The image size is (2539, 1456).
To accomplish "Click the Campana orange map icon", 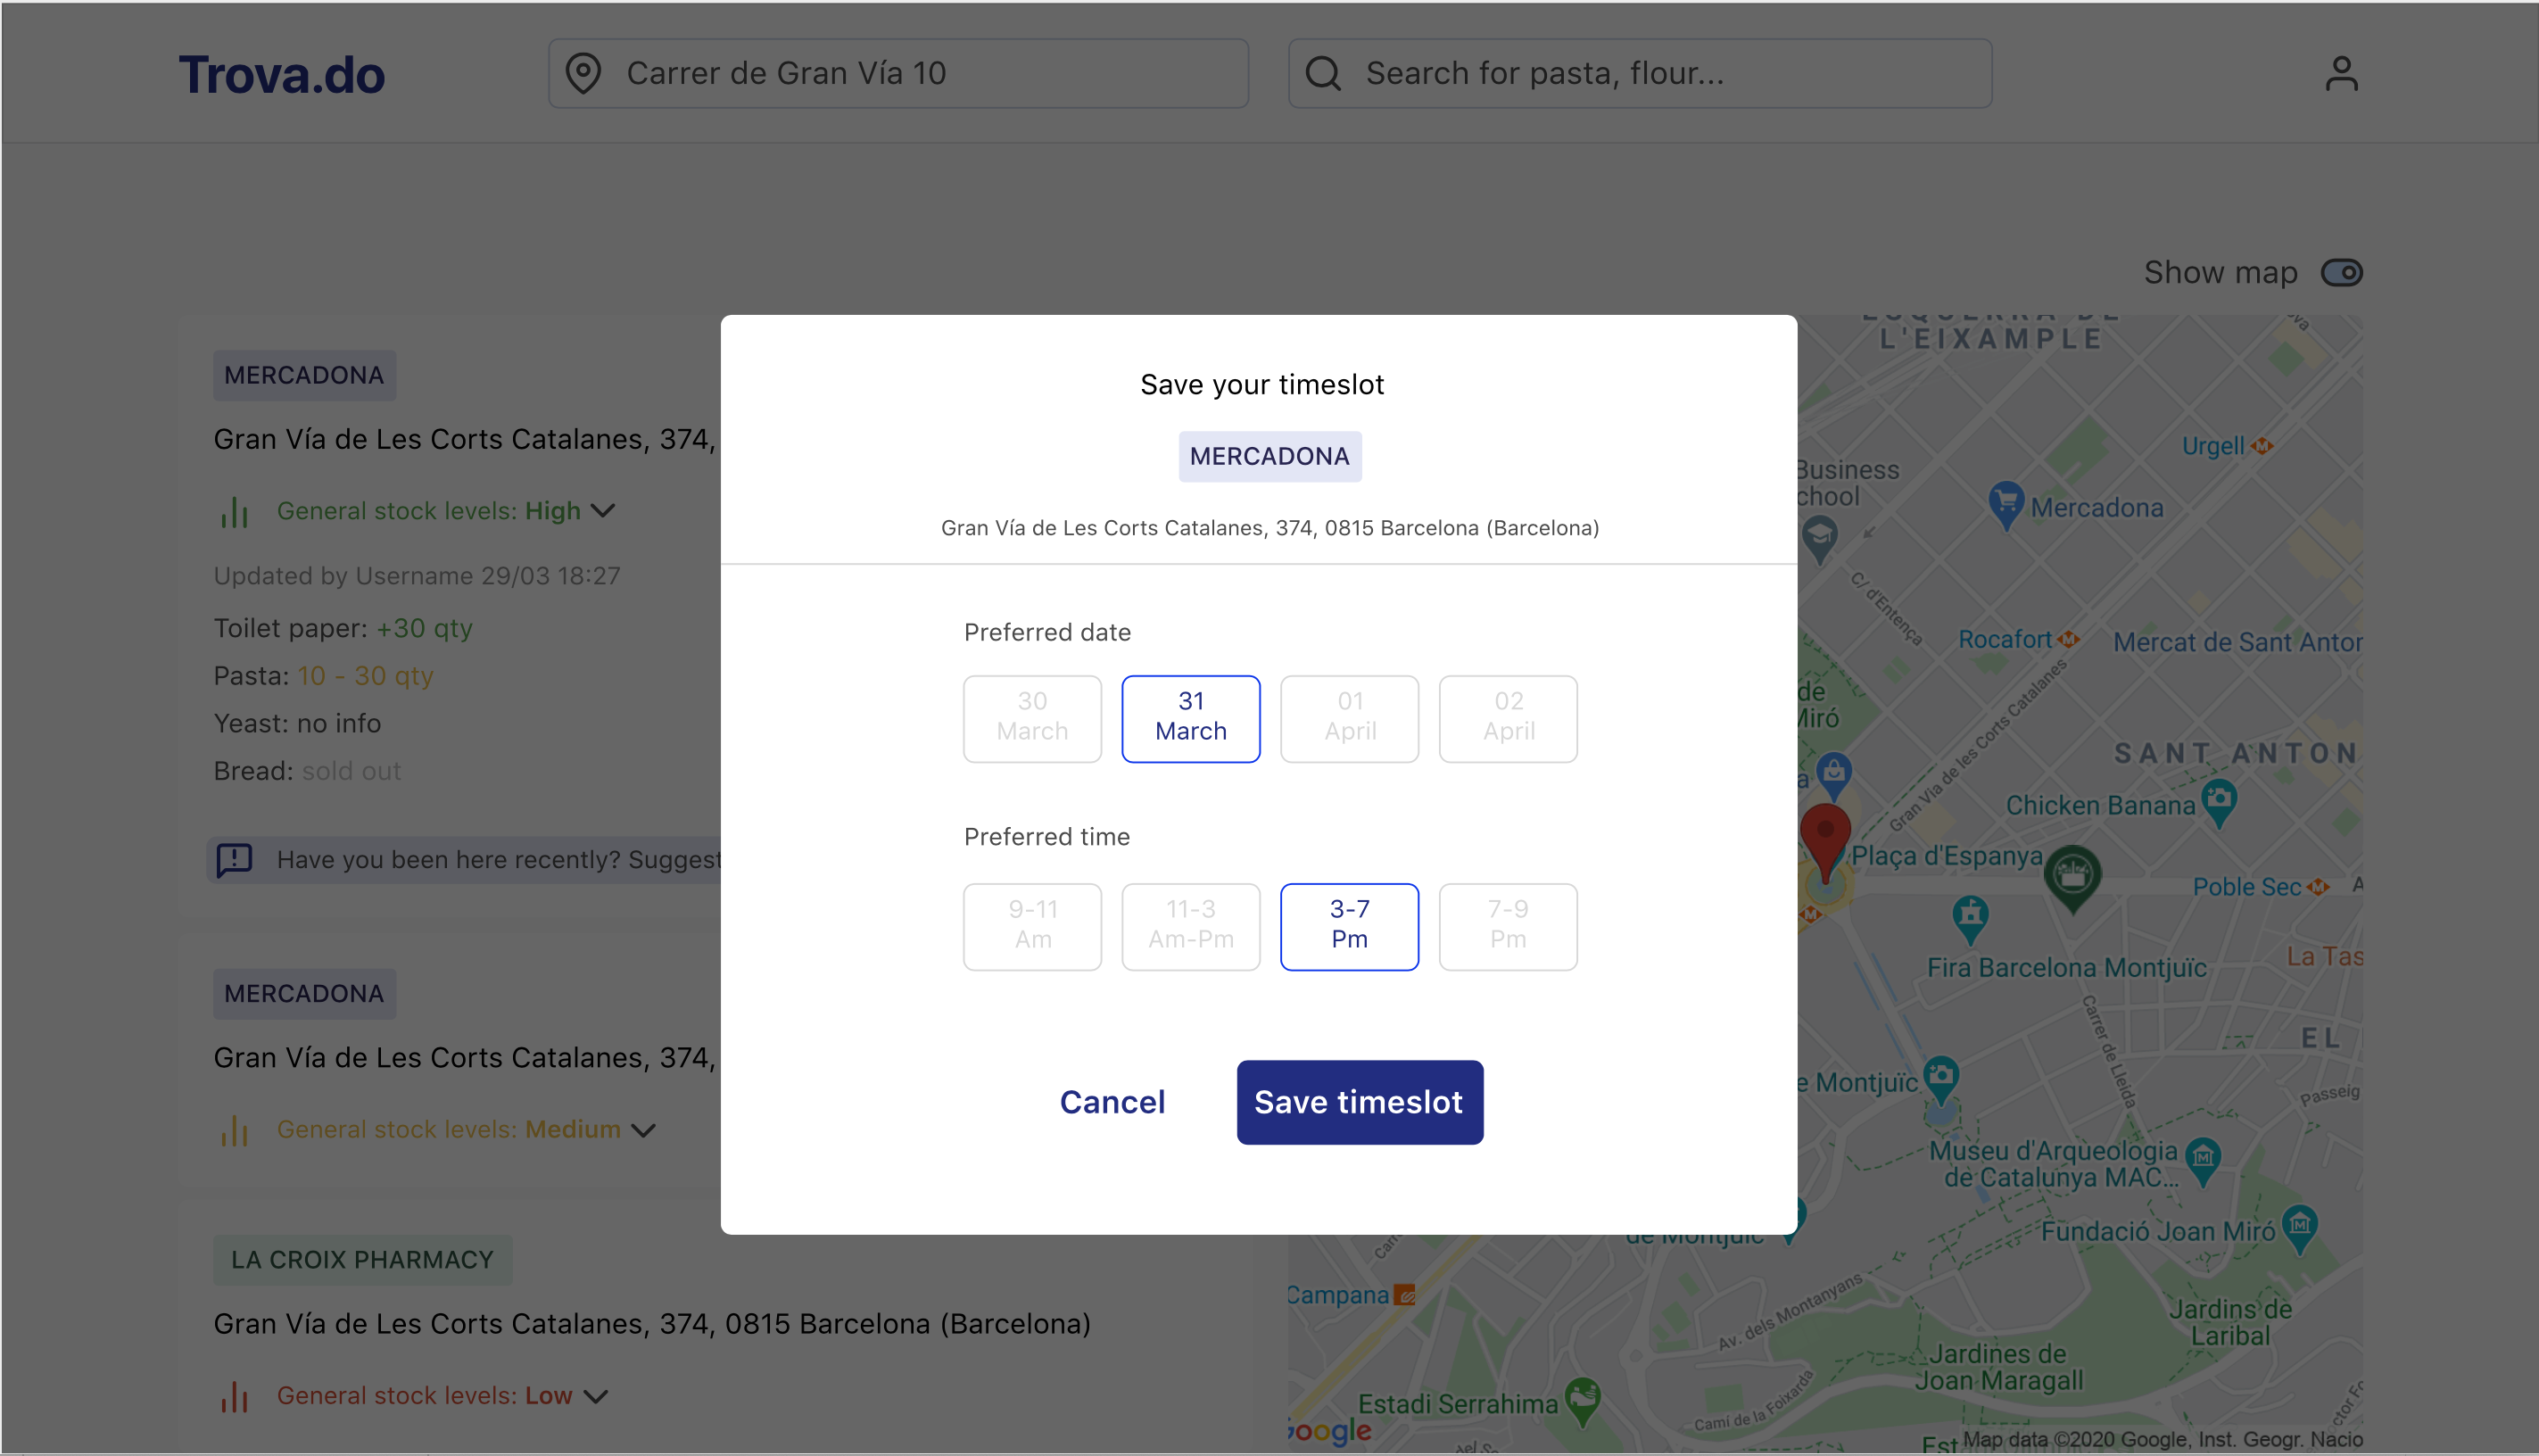I will coord(1405,1295).
